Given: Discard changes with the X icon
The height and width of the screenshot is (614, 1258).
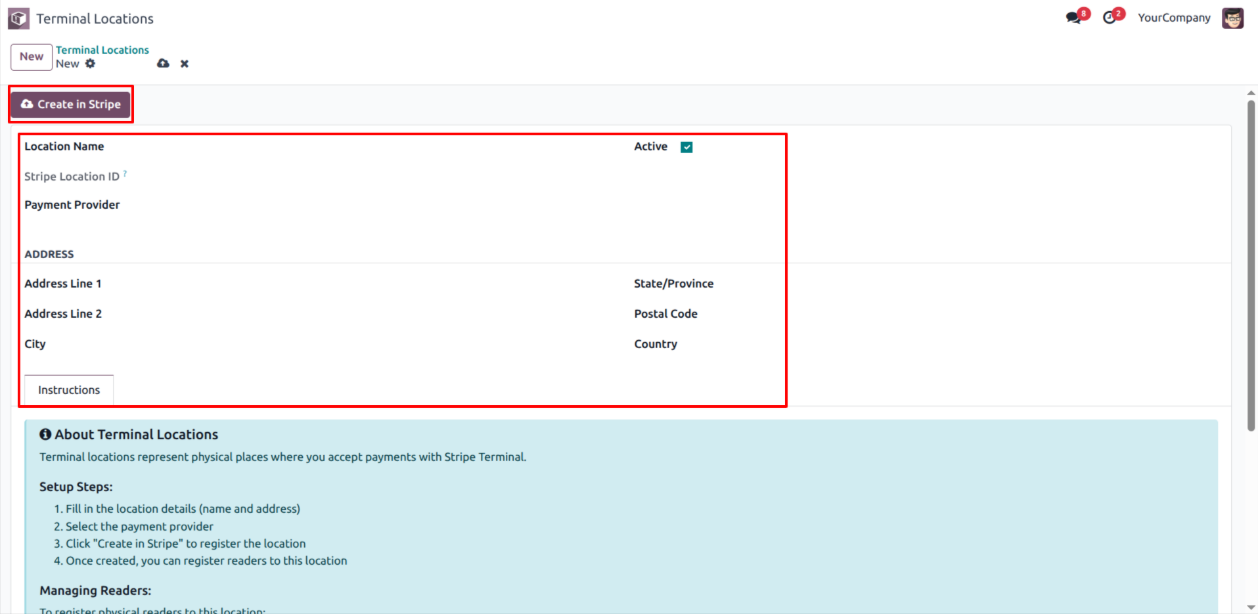Looking at the screenshot, I should pyautogui.click(x=184, y=64).
